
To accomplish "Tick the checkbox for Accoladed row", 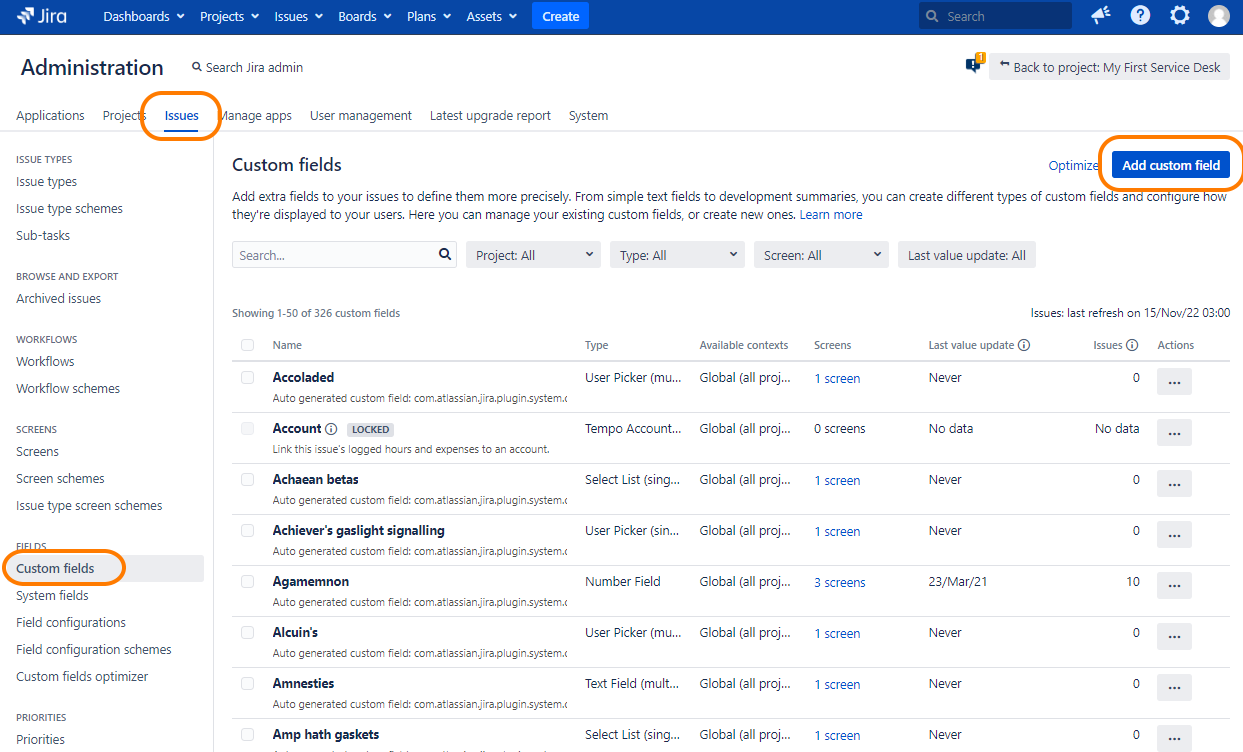I will point(247,378).
